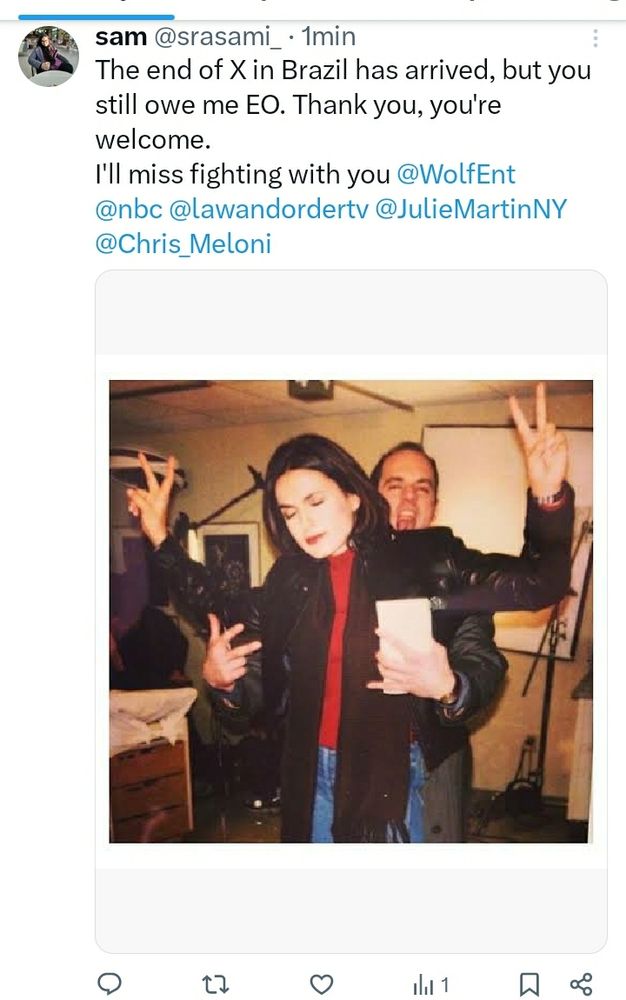Viewport: 626px width, 1000px height.
Task: Open the reply comment bubble icon
Action: pos(109,983)
